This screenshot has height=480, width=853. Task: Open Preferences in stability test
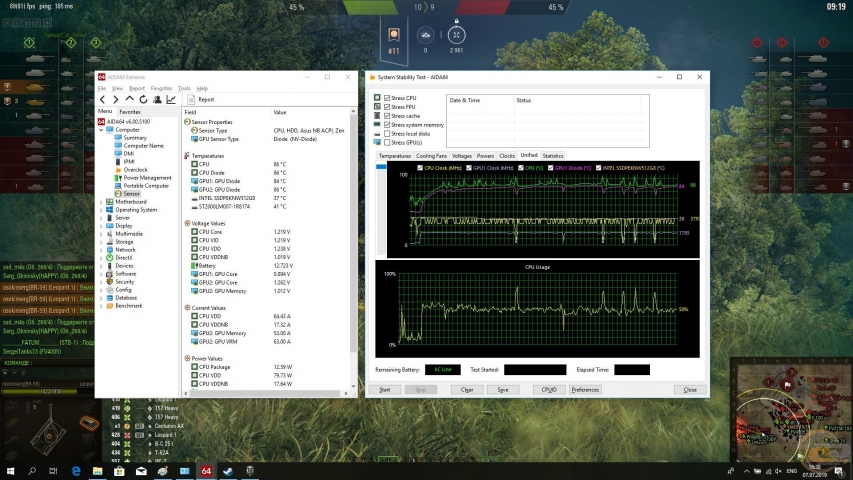pos(585,390)
